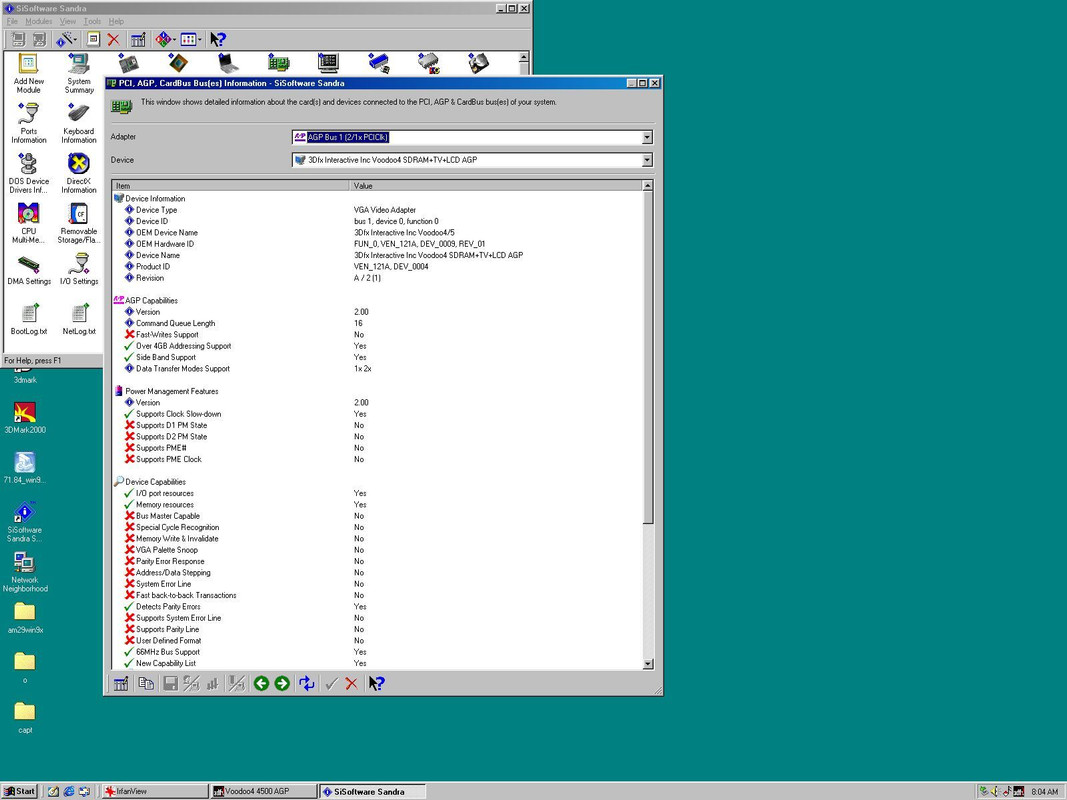The image size is (1067, 800).
Task: Click the context help icon in PCI window toolbar
Action: pos(376,684)
